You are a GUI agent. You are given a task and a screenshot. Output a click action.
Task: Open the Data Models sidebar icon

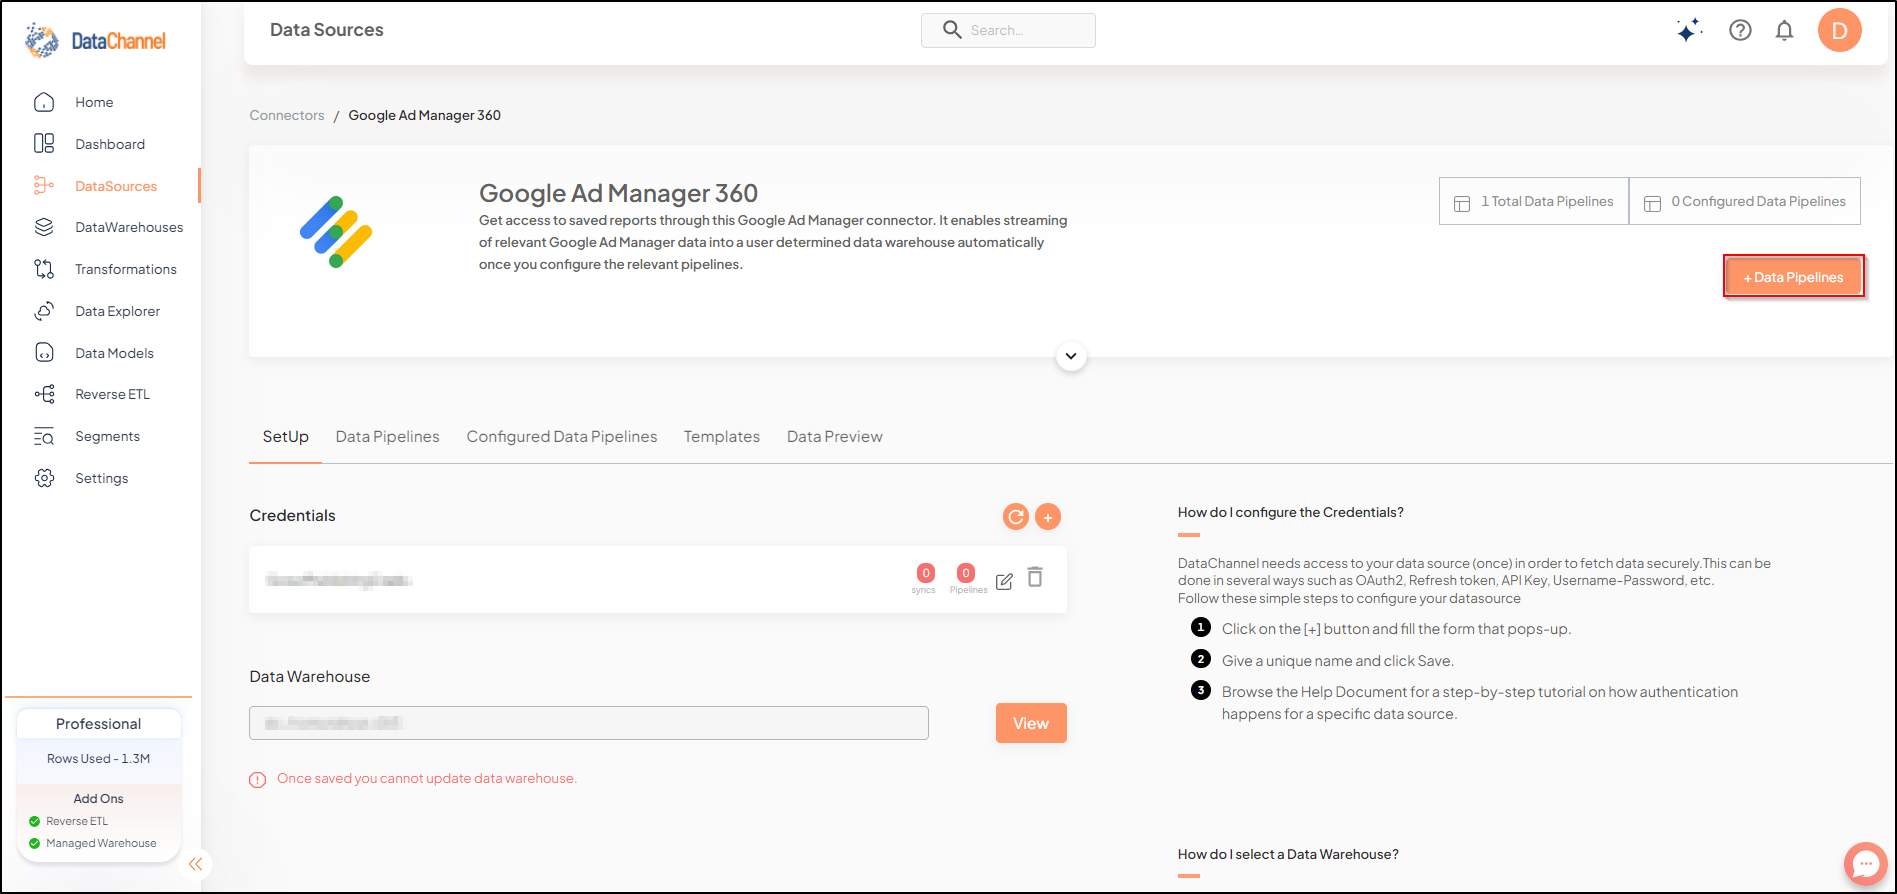coord(44,353)
